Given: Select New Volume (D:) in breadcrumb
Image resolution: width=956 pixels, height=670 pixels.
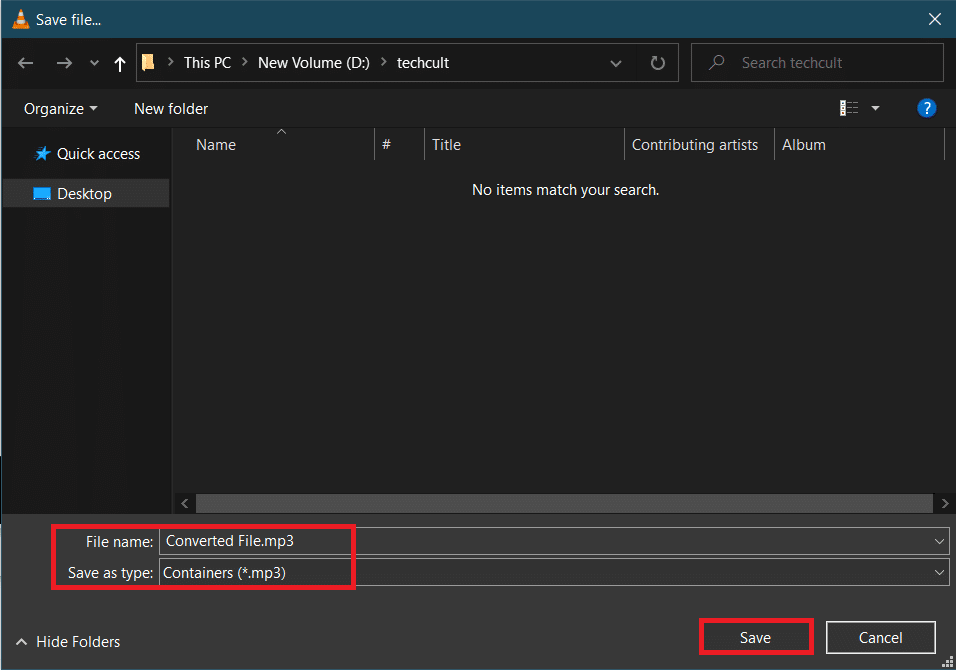Looking at the screenshot, I should click(x=313, y=63).
